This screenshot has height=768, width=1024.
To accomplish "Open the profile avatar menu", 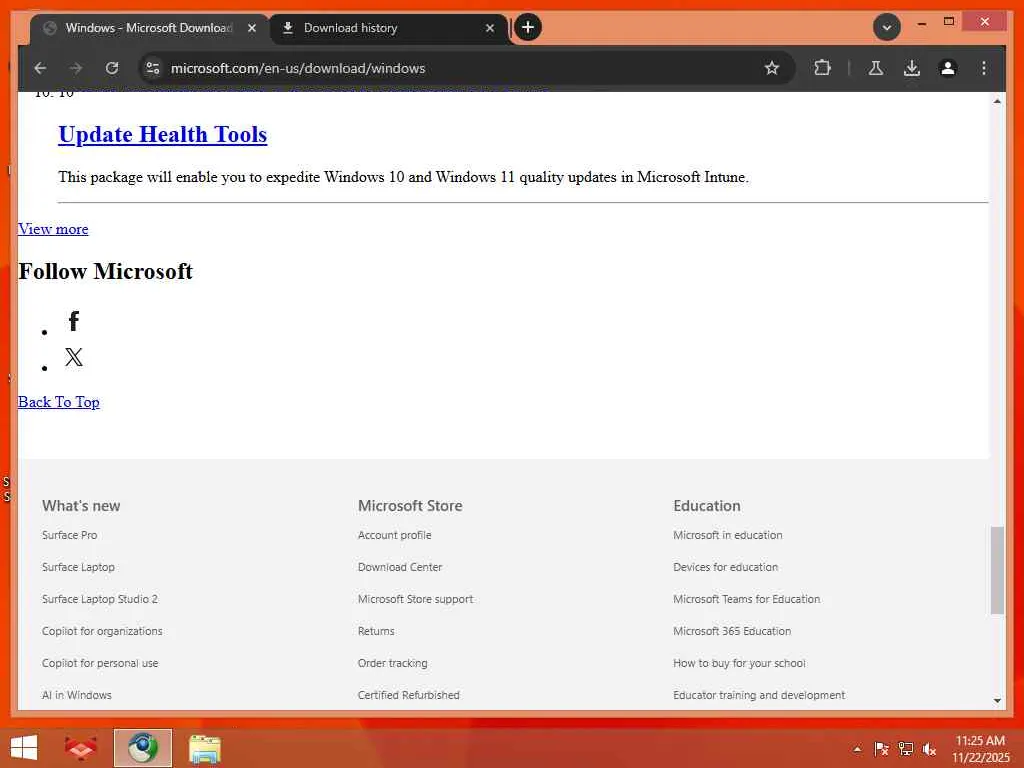I will 948,68.
